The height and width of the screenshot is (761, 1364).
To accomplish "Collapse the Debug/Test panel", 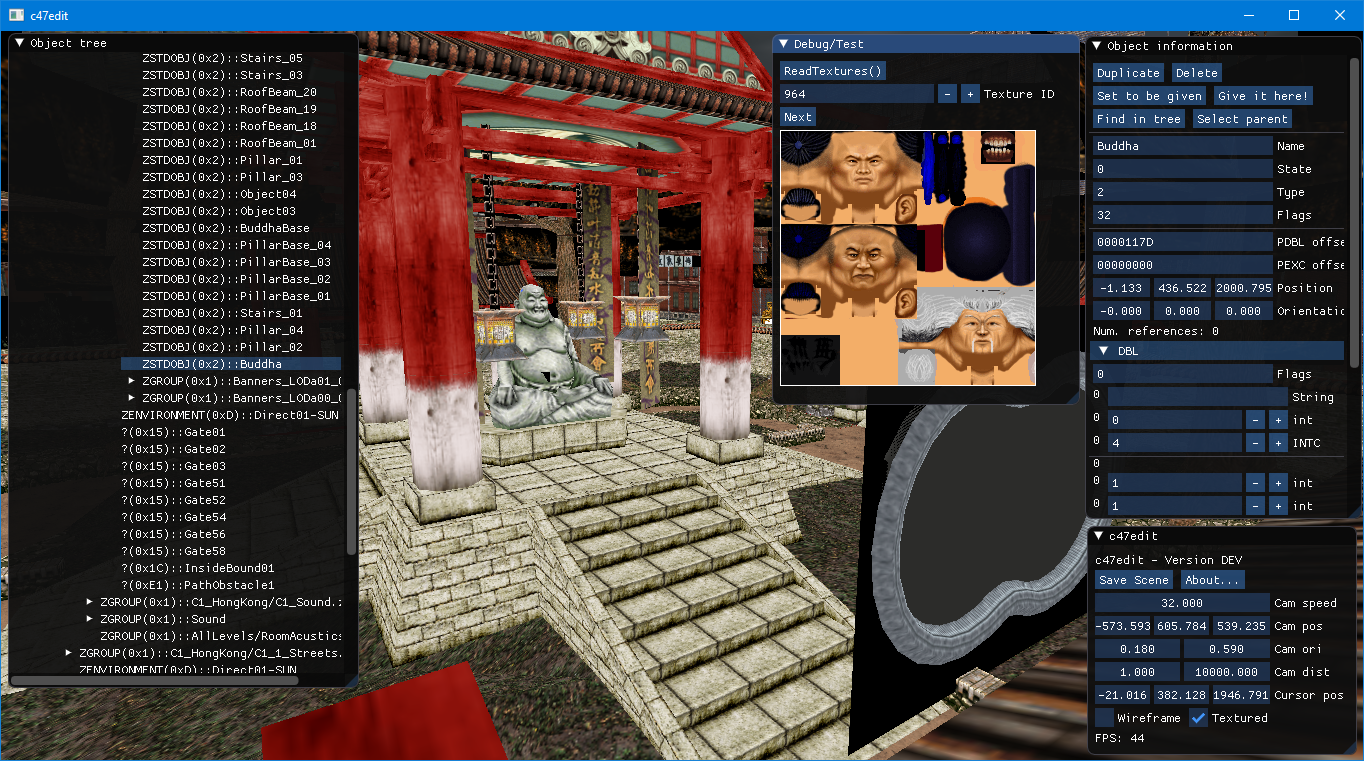I will pos(783,44).
